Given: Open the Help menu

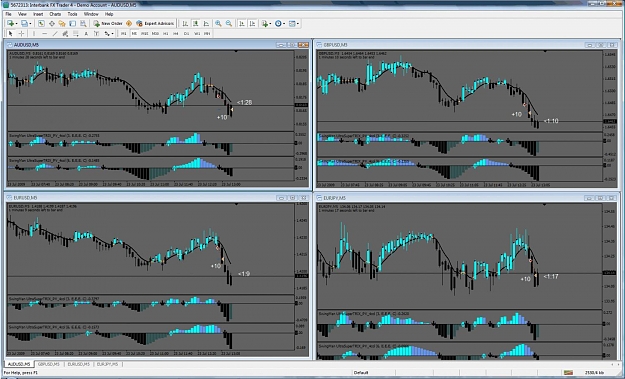Looking at the screenshot, I should click(109, 14).
